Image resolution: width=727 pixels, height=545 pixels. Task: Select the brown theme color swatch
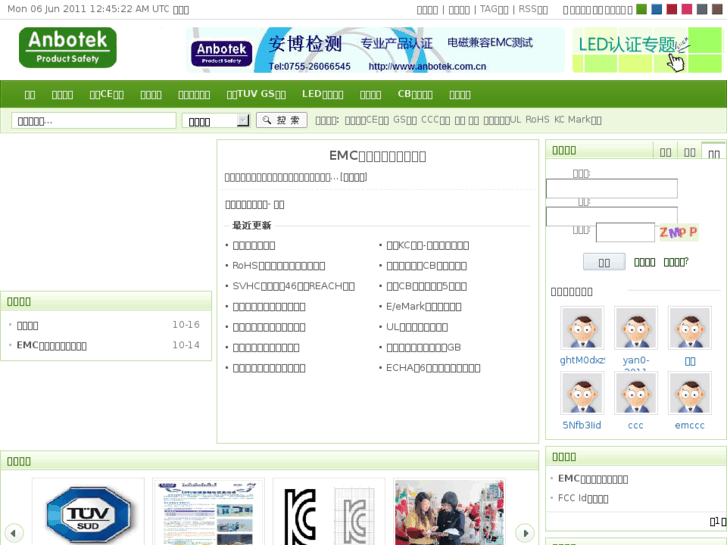click(717, 9)
